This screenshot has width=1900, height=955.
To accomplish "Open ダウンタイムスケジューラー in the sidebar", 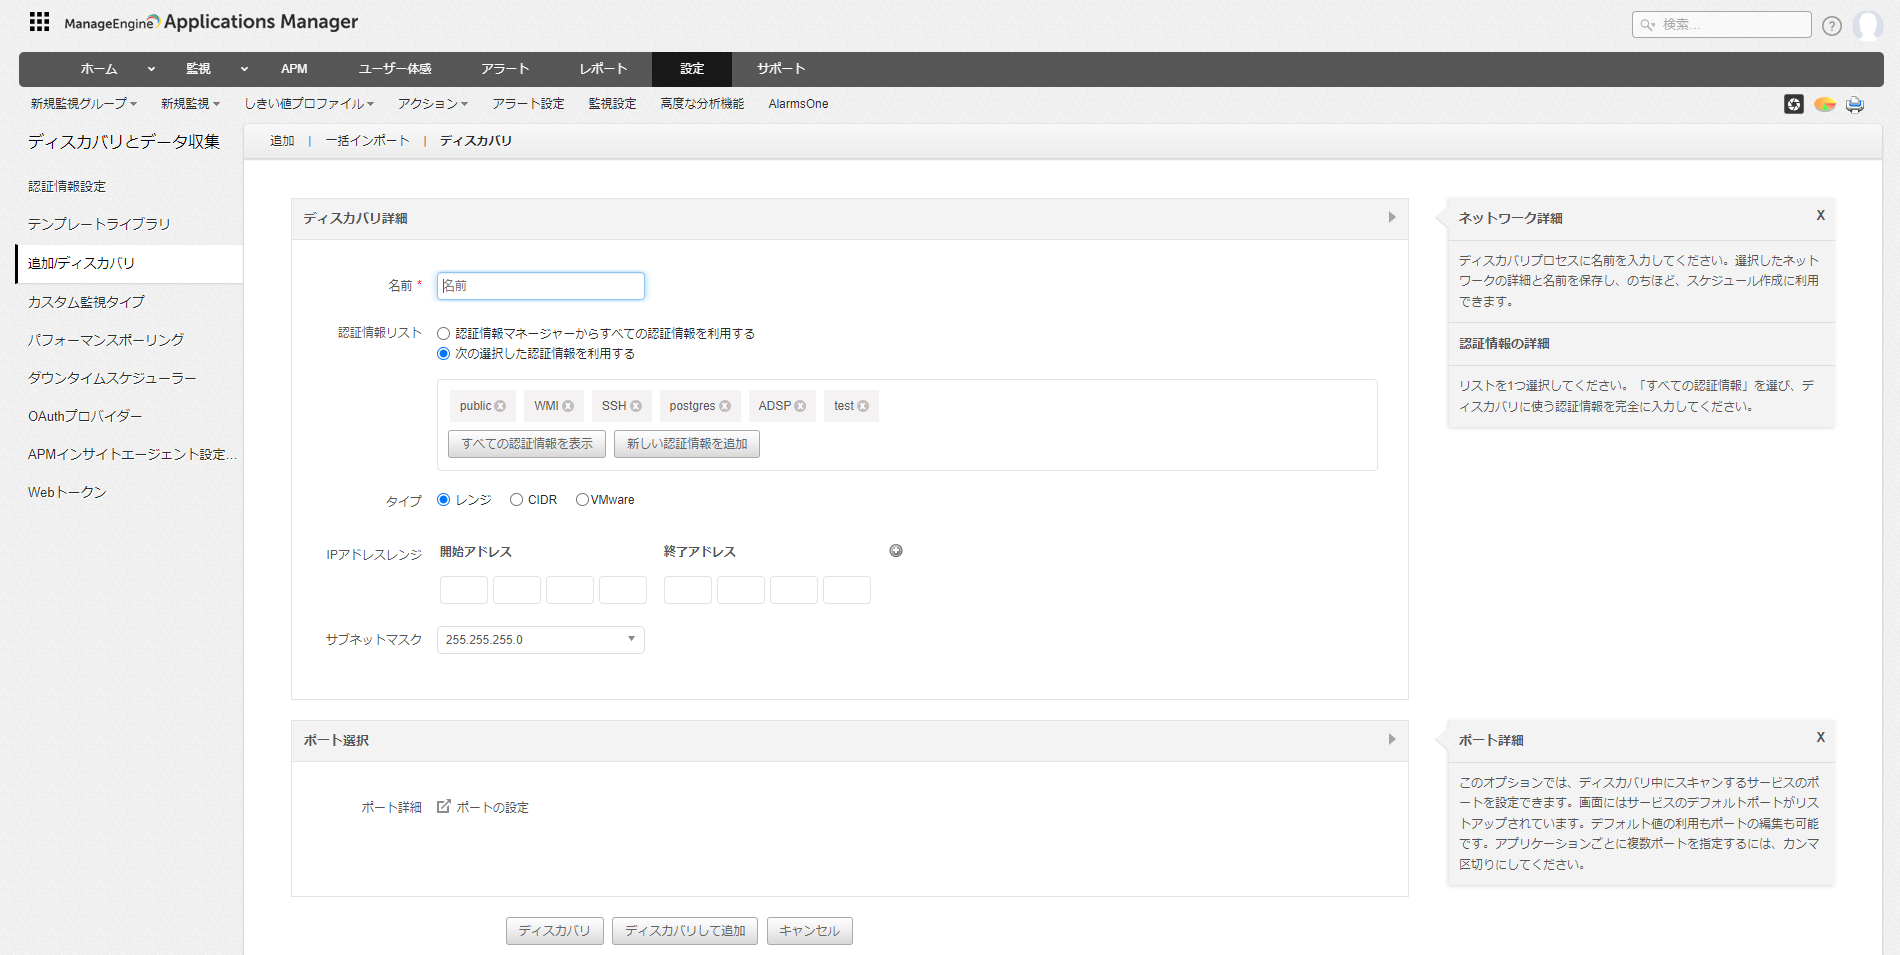I will point(112,378).
